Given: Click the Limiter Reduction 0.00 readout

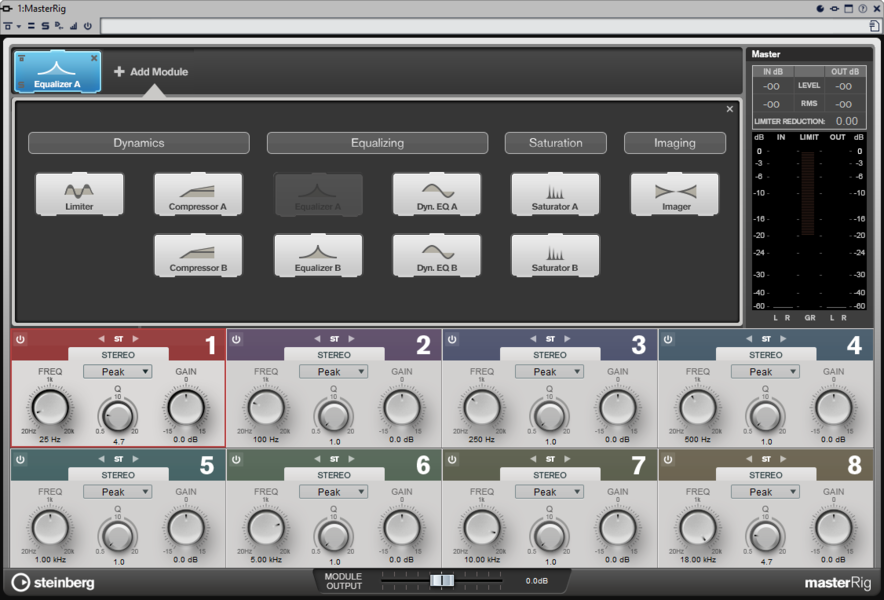Looking at the screenshot, I should (x=846, y=121).
